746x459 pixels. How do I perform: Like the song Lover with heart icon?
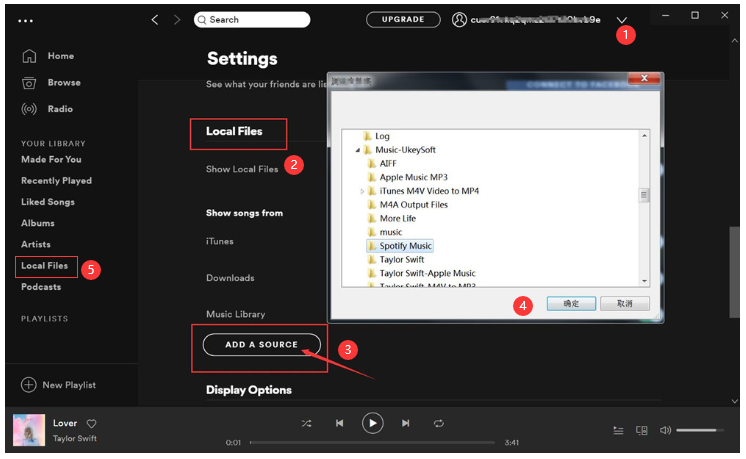point(91,423)
